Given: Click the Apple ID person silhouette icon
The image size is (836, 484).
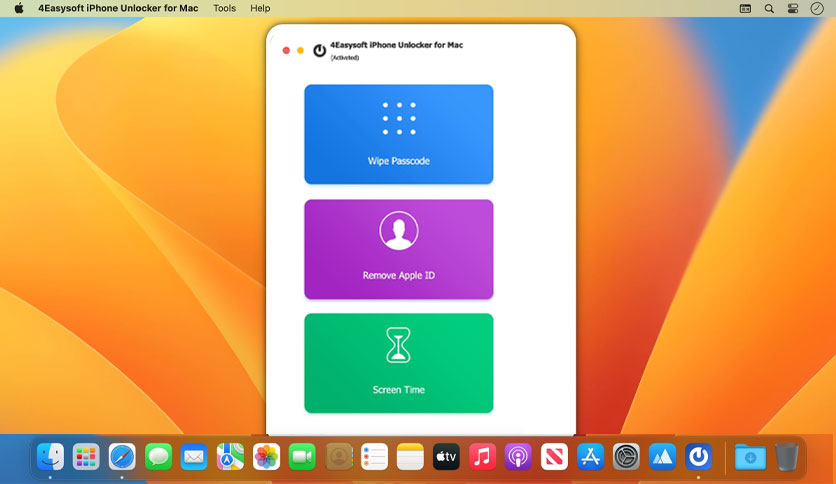Looking at the screenshot, I should (399, 231).
